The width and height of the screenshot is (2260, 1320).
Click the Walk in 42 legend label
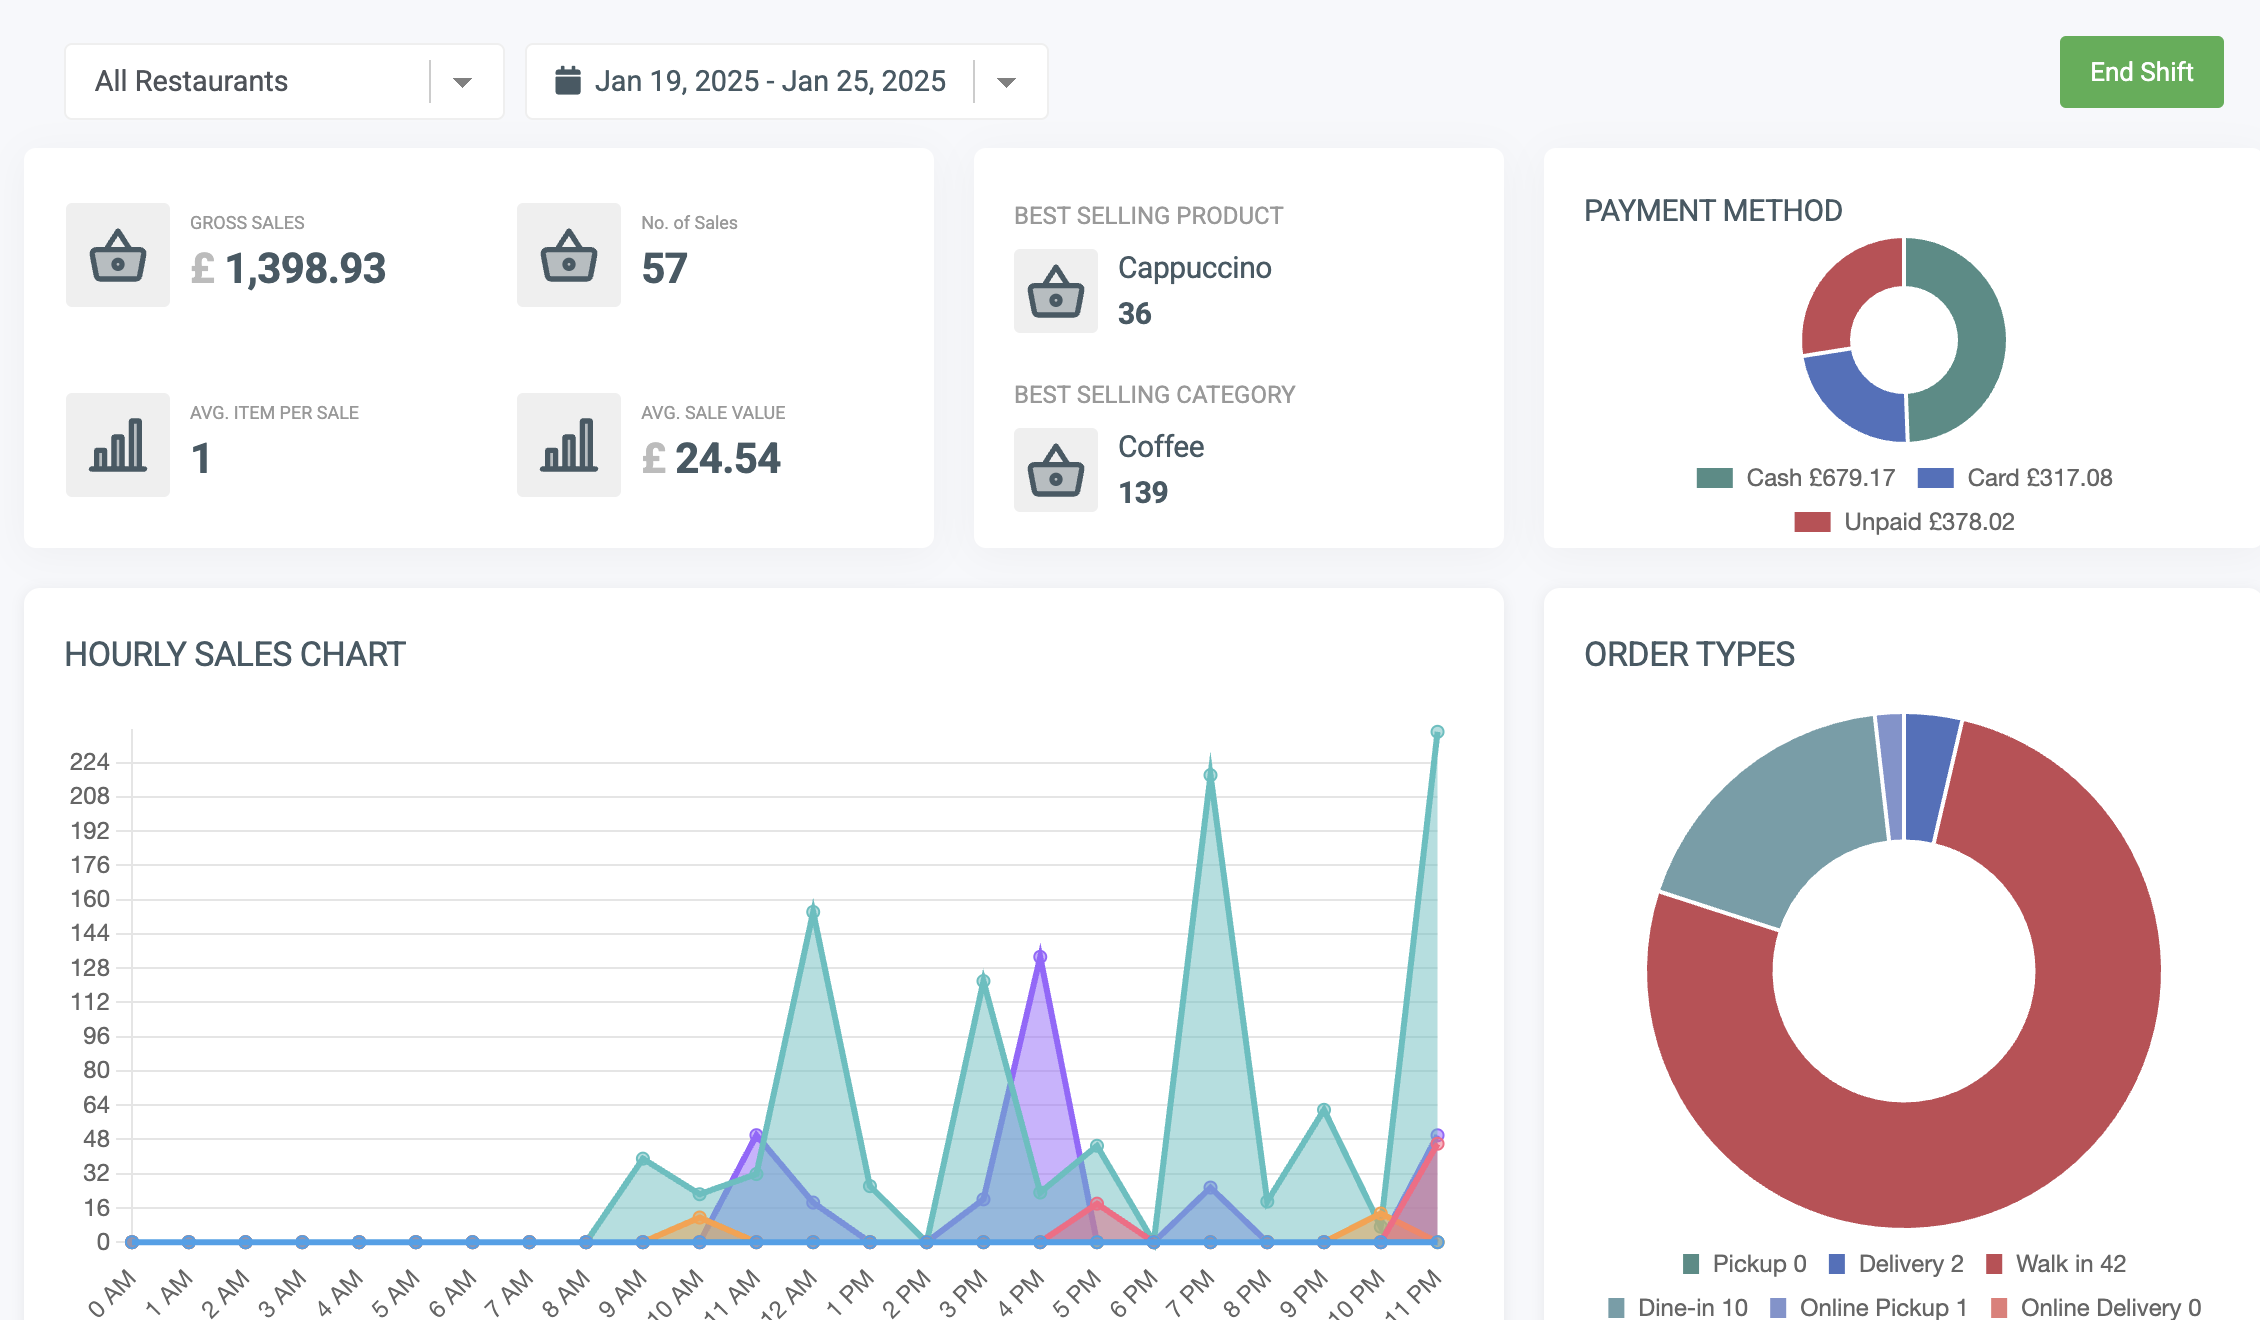(2070, 1264)
